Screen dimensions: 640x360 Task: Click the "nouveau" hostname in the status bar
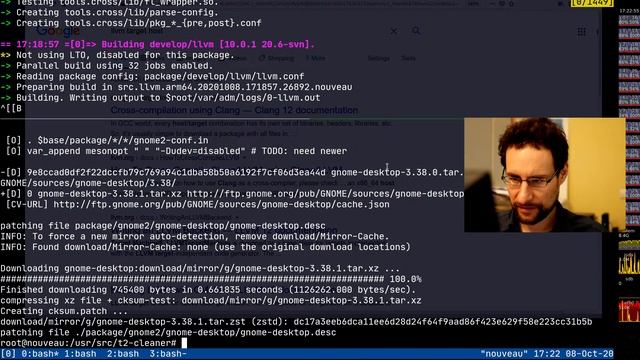[x=504, y=354]
